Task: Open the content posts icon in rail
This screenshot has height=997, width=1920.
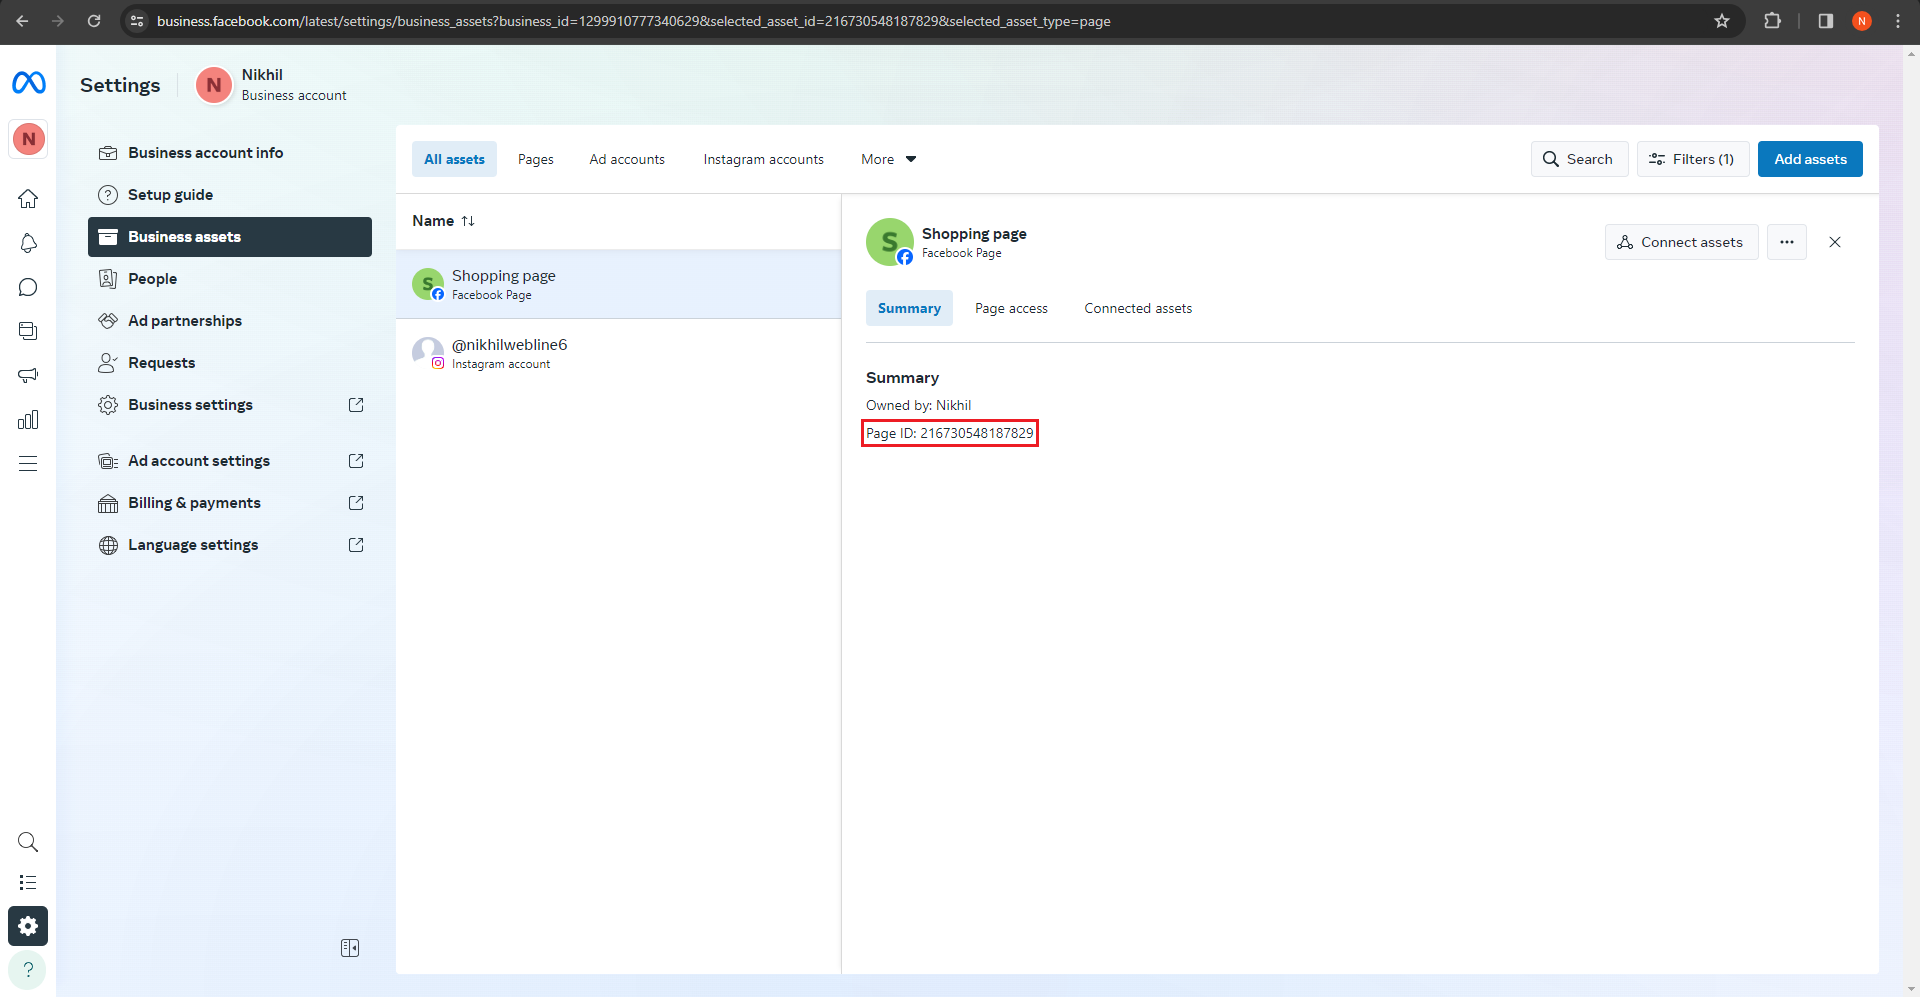Action: point(28,331)
